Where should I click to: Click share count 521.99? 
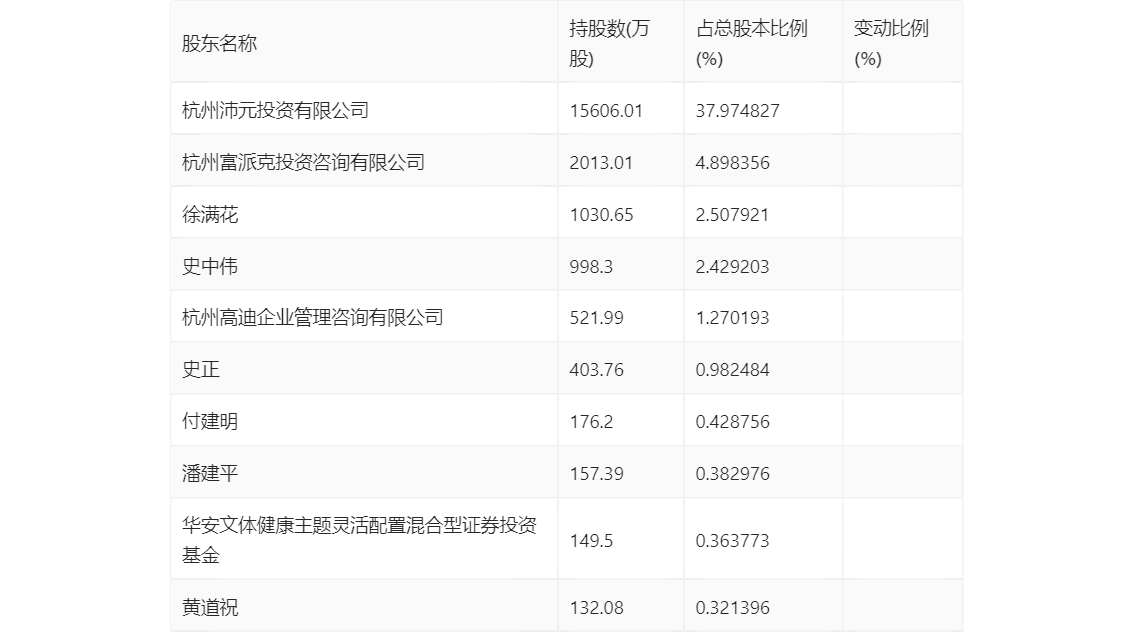596,317
